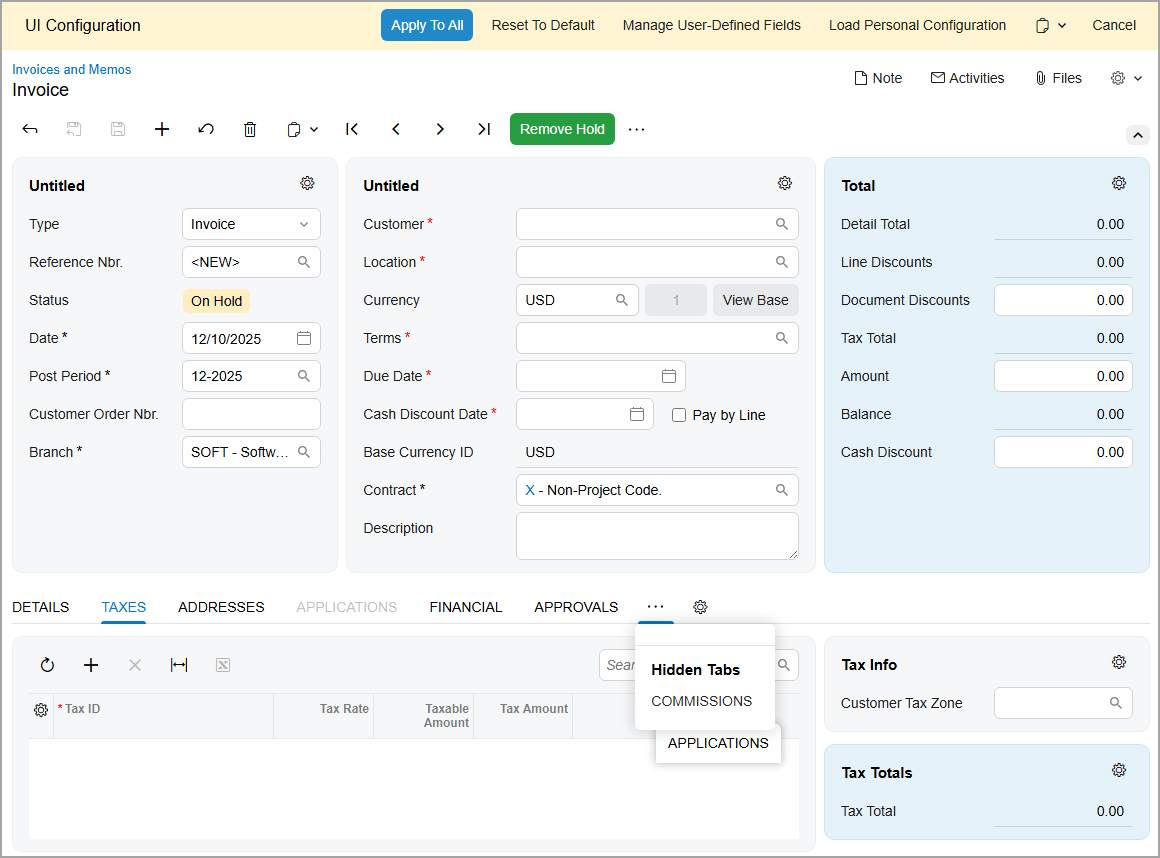This screenshot has width=1160, height=858.
Task: Expand the clipboard dropdown in UI Configuration bar
Action: pyautogui.click(x=1051, y=25)
